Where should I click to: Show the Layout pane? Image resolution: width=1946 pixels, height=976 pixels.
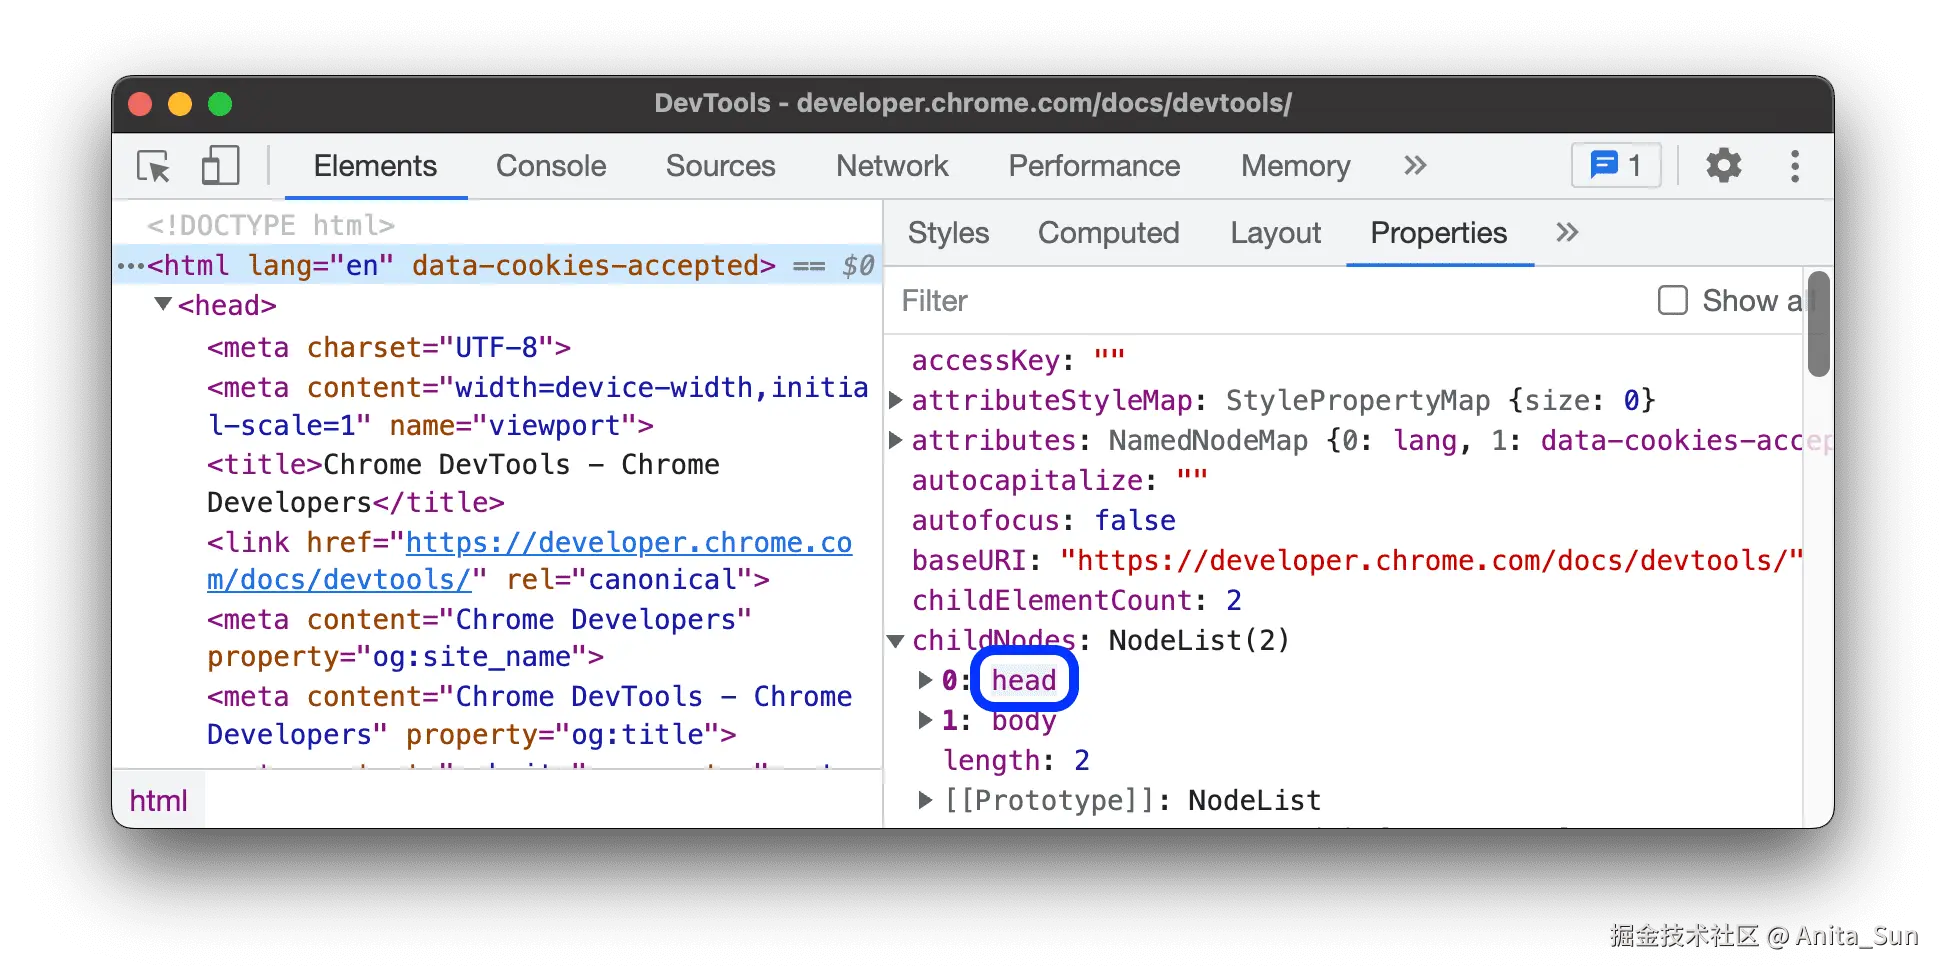[1275, 233]
